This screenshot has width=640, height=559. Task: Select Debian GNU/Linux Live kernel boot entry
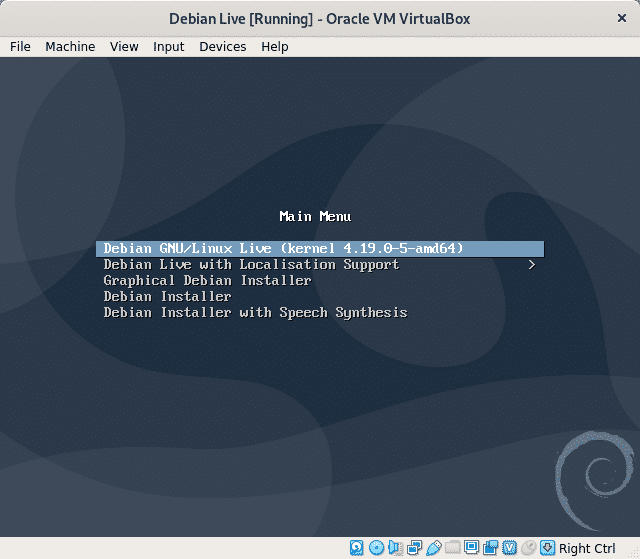[320, 248]
